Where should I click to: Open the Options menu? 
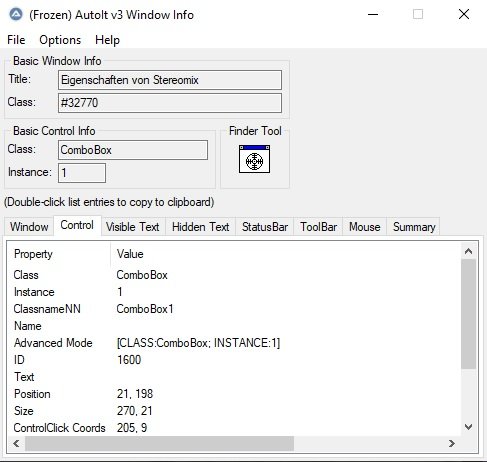point(60,40)
